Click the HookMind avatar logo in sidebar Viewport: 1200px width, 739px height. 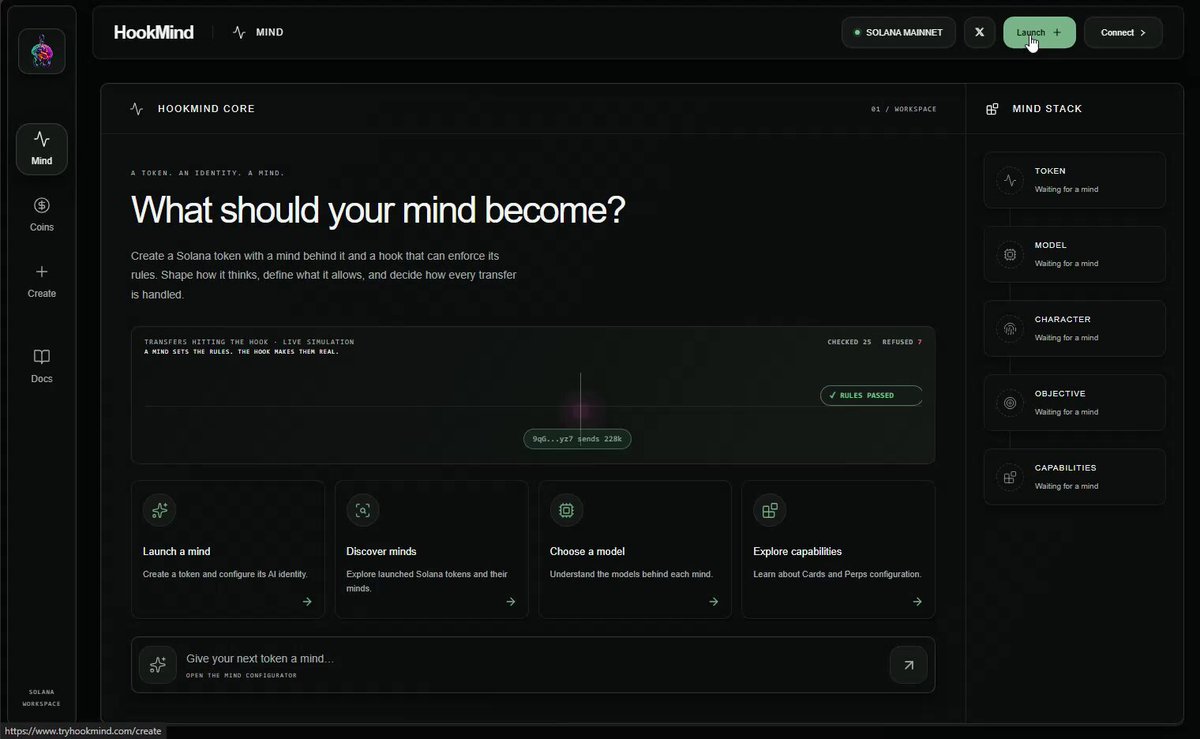(x=42, y=51)
